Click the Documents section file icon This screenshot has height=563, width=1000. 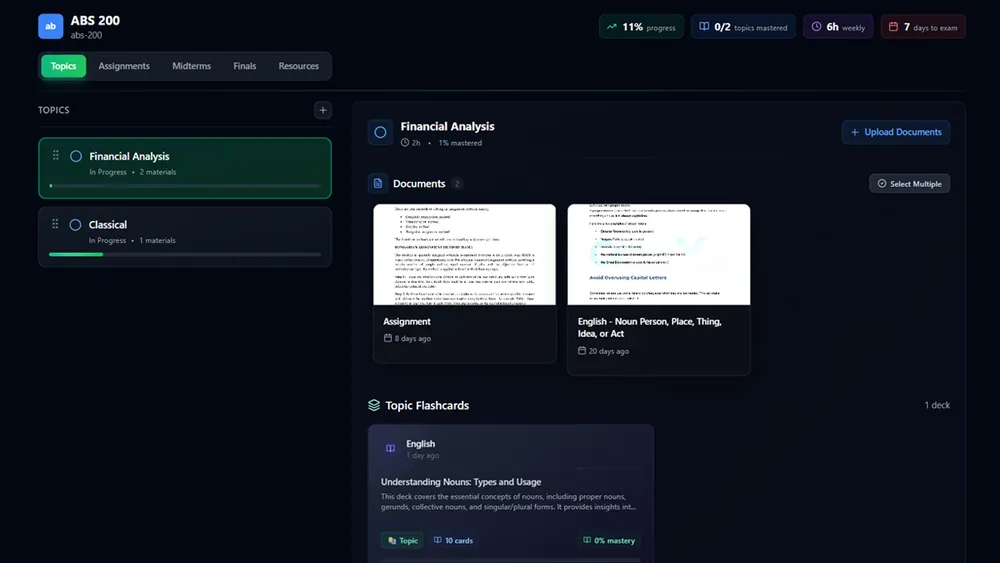coord(378,184)
